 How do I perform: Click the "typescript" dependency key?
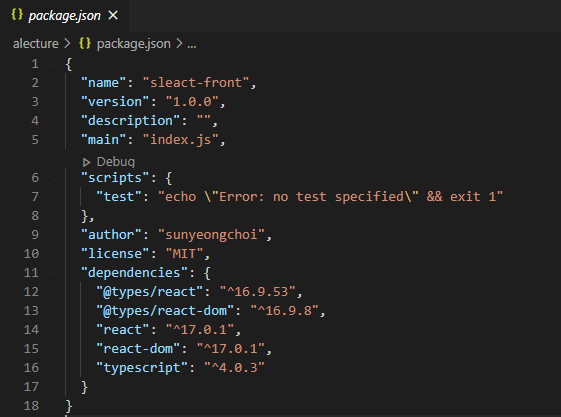[142, 368]
